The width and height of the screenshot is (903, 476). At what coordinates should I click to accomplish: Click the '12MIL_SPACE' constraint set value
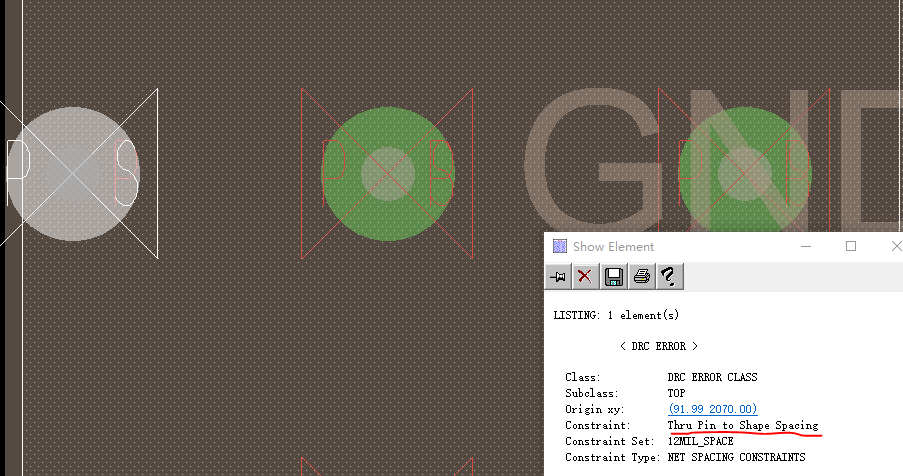700,441
